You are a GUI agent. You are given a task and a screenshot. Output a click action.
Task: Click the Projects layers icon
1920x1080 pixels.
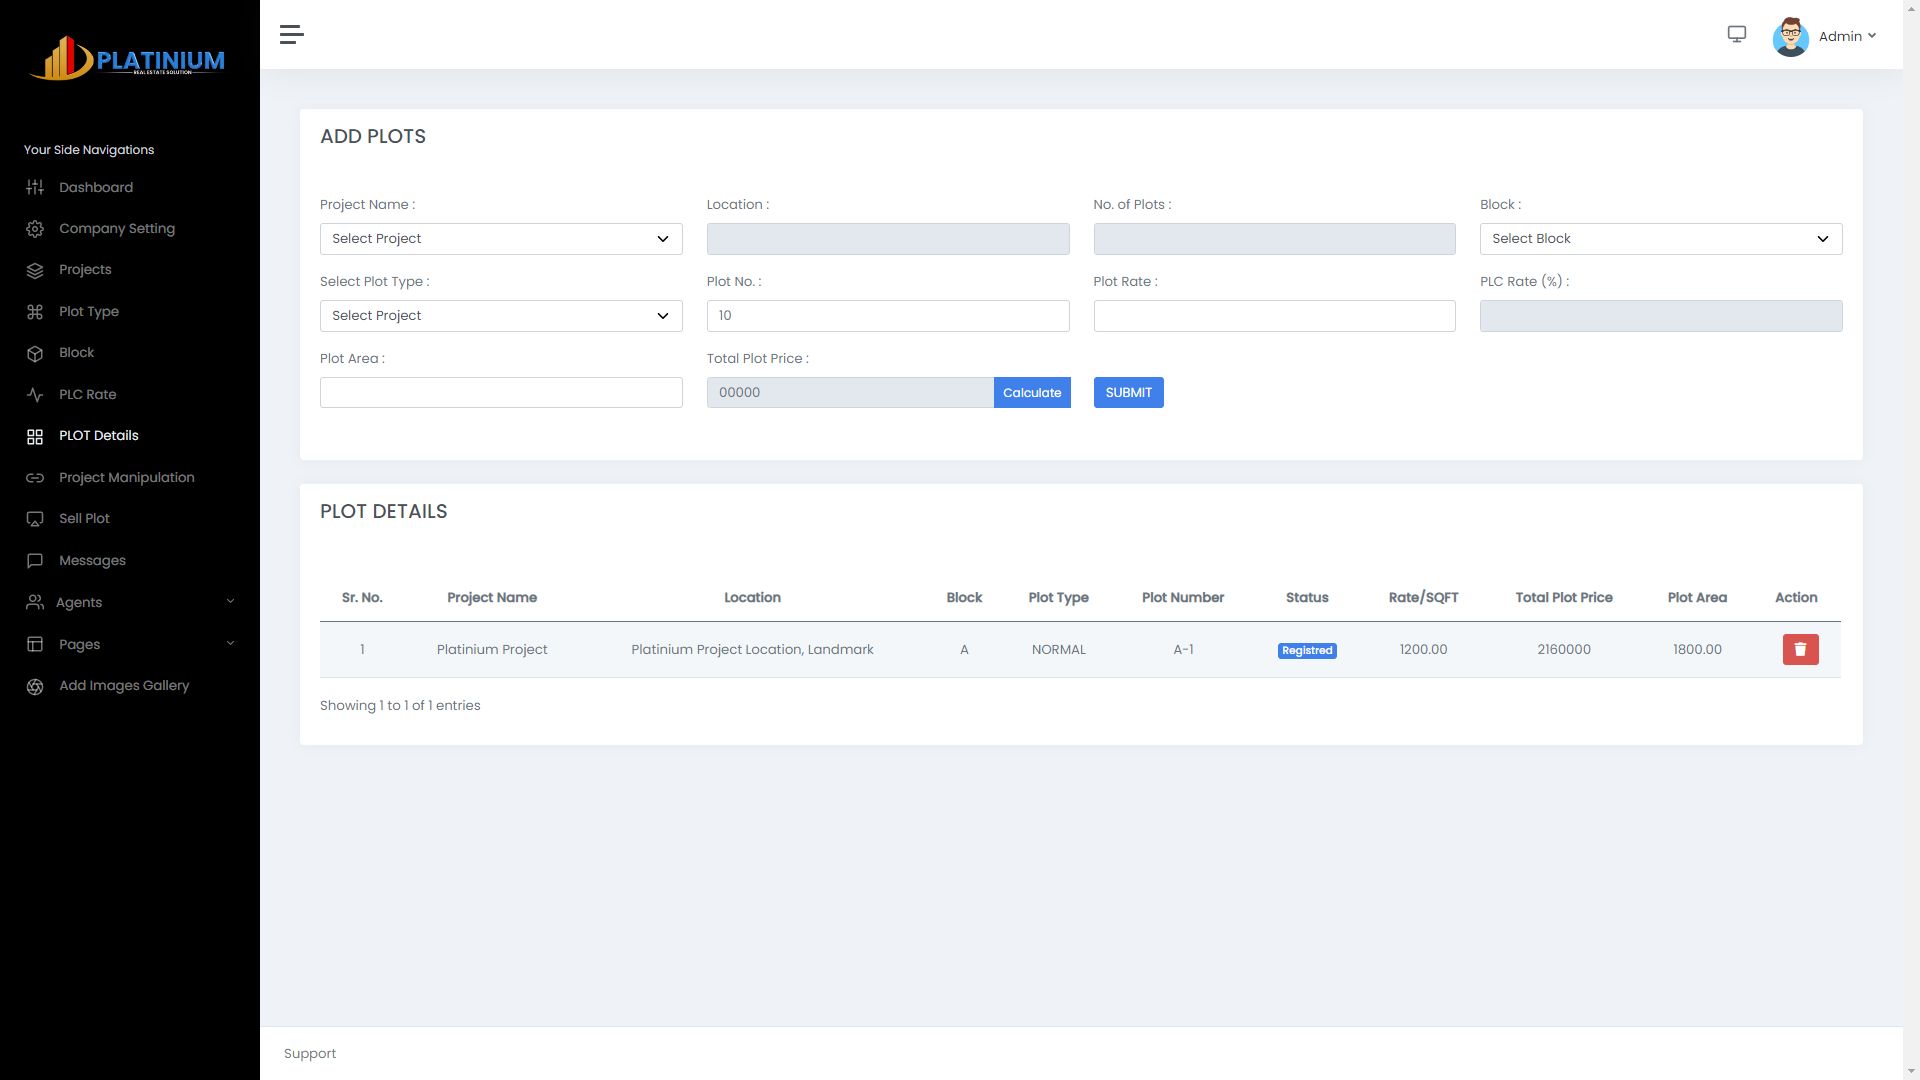35,270
